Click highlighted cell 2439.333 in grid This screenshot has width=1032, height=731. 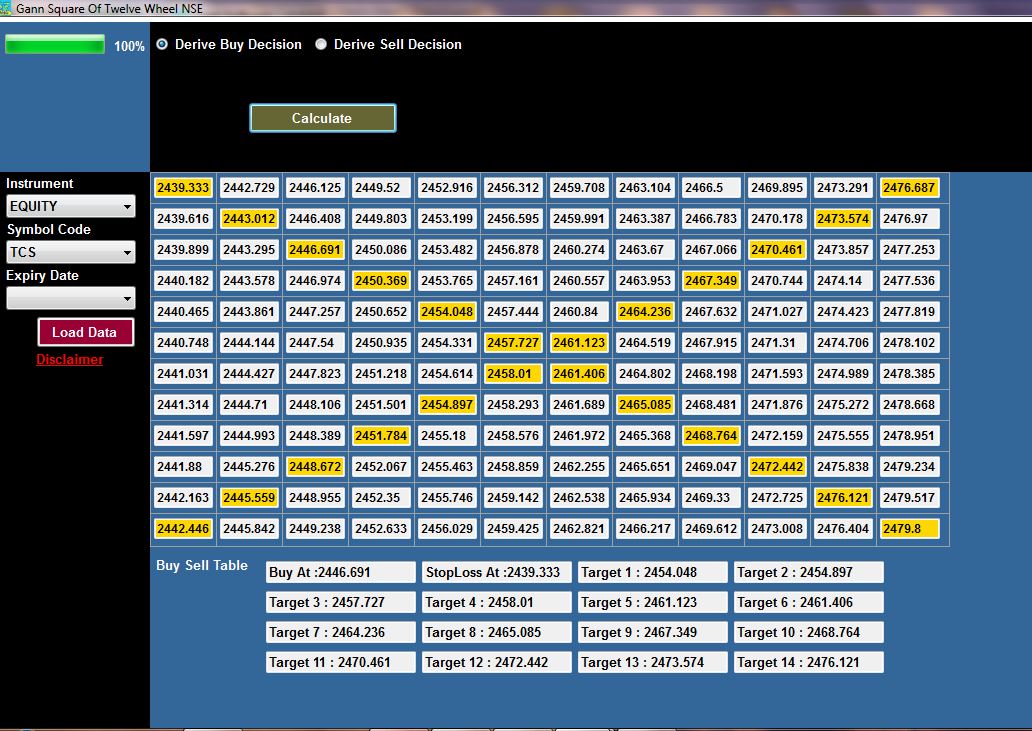183,188
